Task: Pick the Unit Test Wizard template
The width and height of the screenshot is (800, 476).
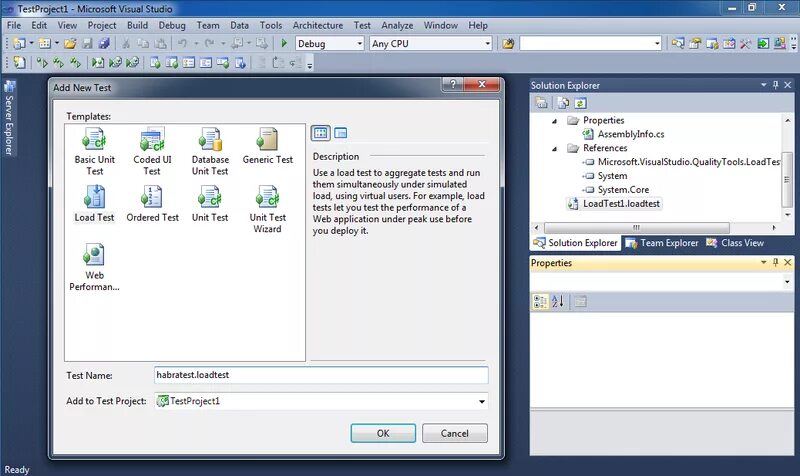Action: click(x=267, y=210)
